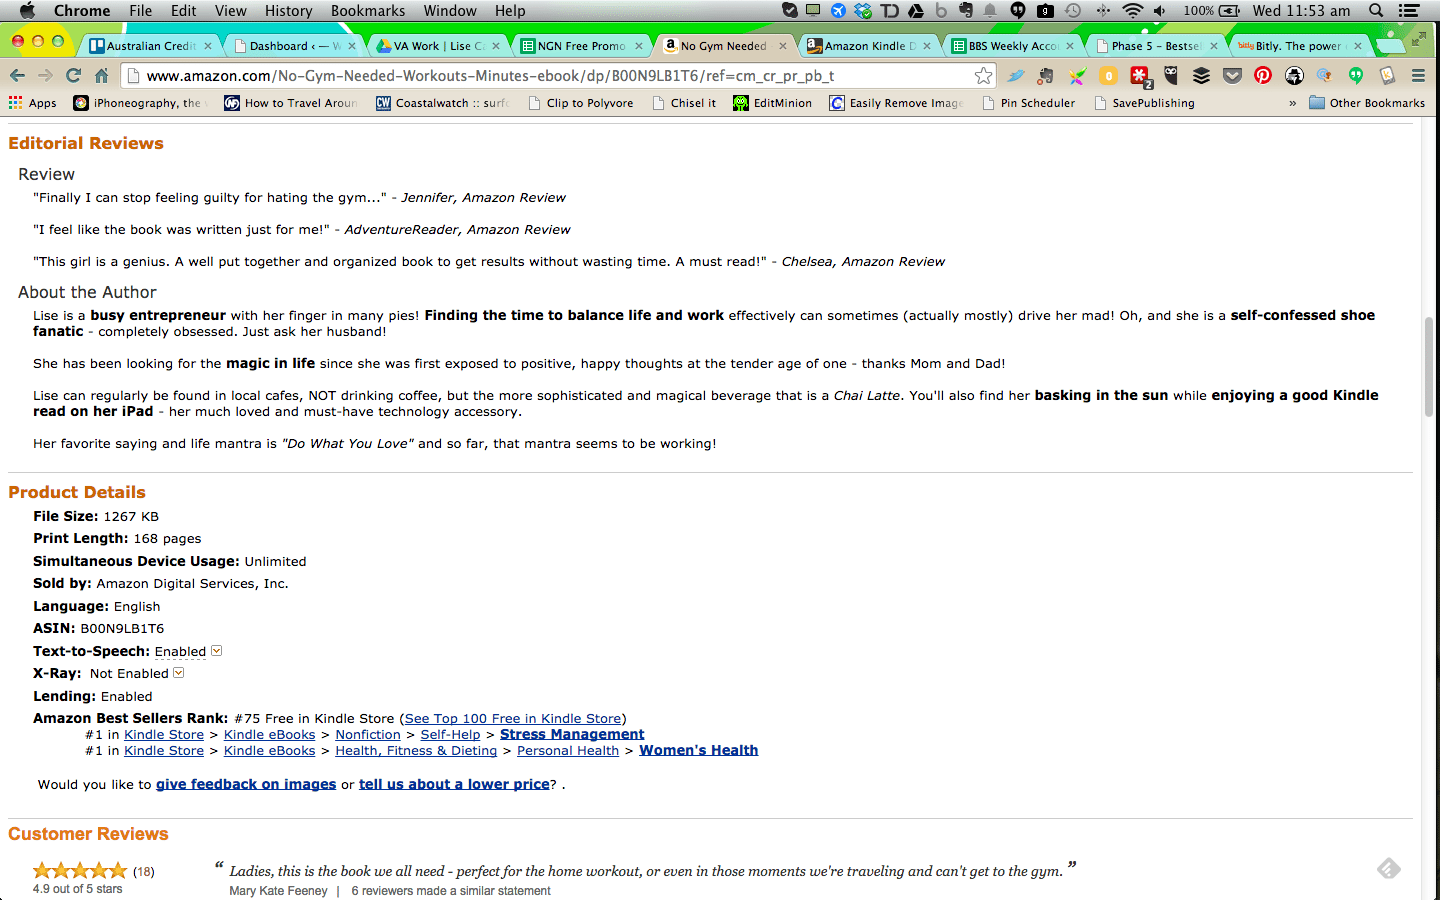The width and height of the screenshot is (1440, 900).
Task: Open the Pin Scheduler bookmark
Action: pyautogui.click(x=1029, y=103)
